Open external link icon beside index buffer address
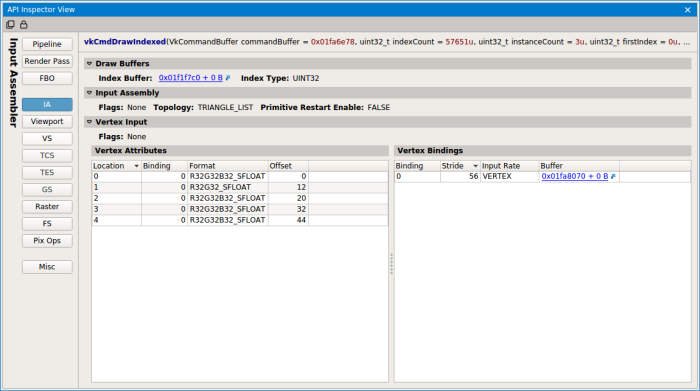This screenshot has height=391, width=700. tap(228, 78)
